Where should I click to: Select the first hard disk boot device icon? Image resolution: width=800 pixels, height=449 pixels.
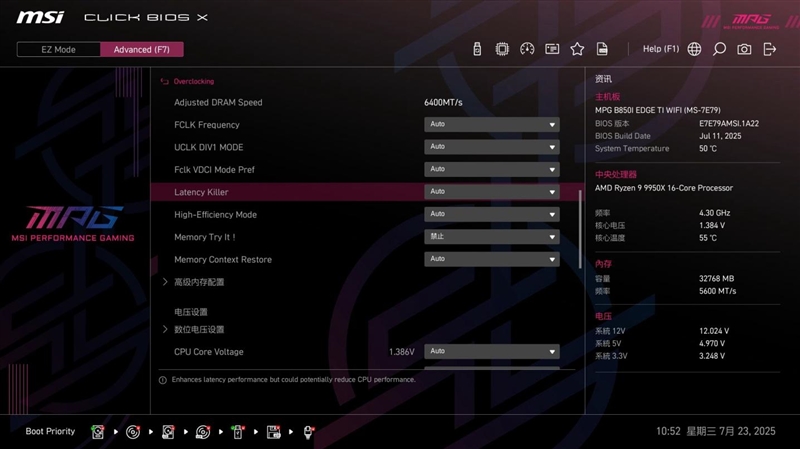97,432
